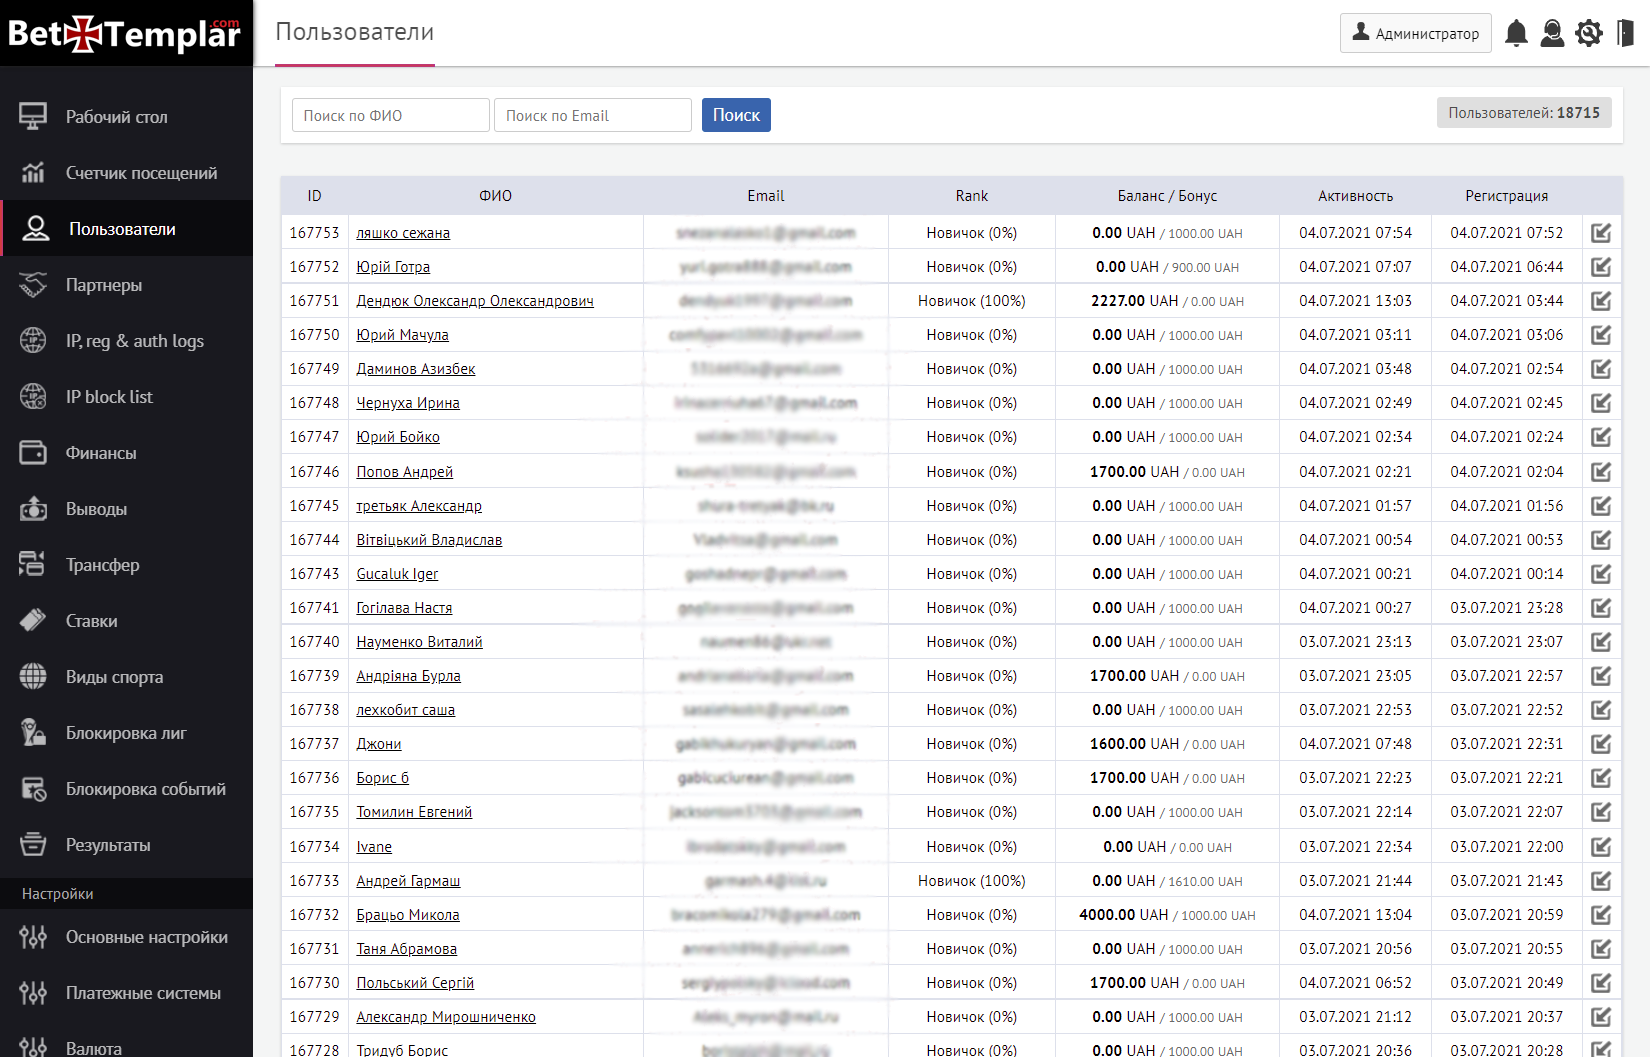Click the BetTemplar logo
Image resolution: width=1650 pixels, height=1057 pixels.
[x=125, y=34]
